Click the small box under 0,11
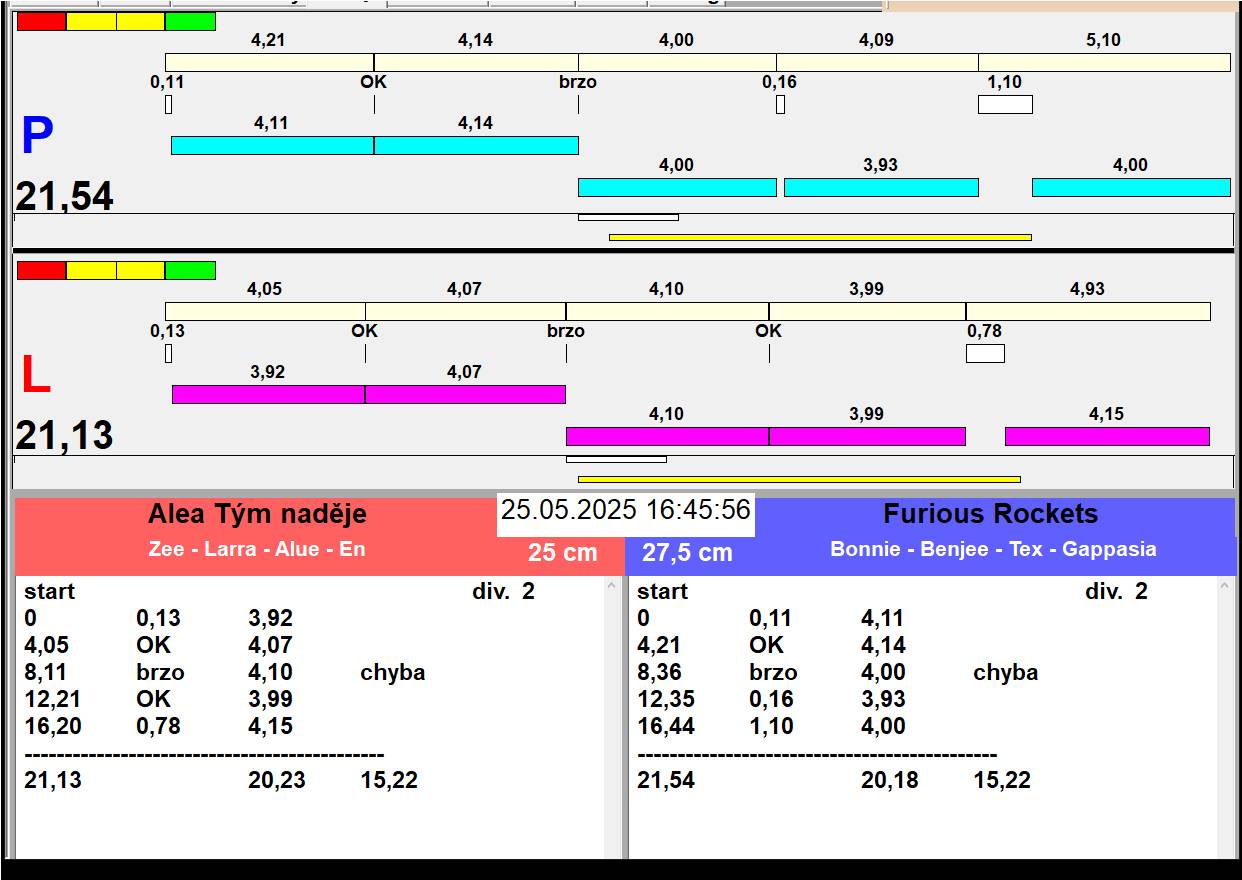This screenshot has height=880, width=1242. (168, 104)
